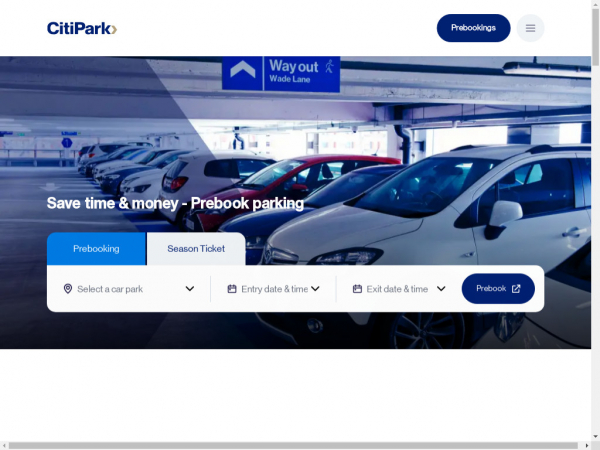
Task: Expand the Entry date & time chevron
Action: click(315, 289)
